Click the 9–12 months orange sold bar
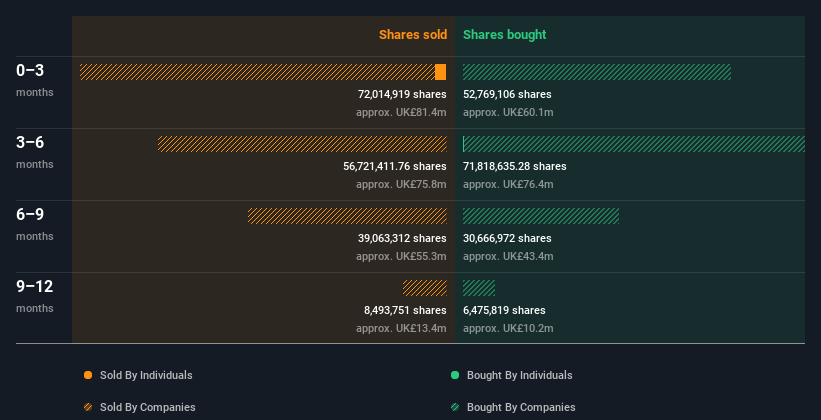 [425, 288]
